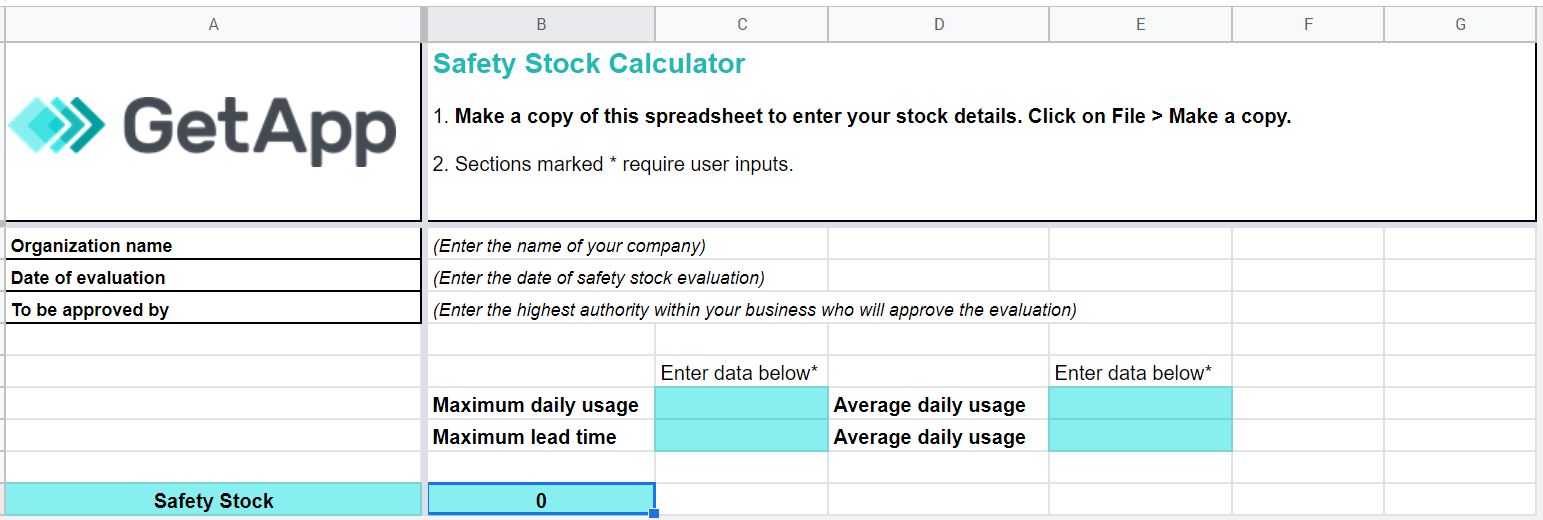This screenshot has width=1543, height=520.
Task: Select column A header
Action: coord(213,25)
